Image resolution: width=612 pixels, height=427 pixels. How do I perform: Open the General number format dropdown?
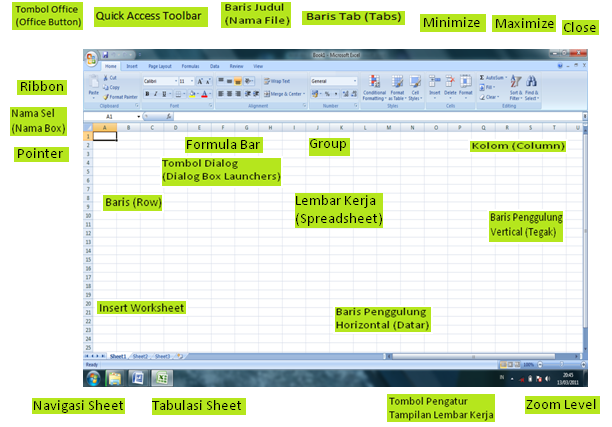[354, 81]
